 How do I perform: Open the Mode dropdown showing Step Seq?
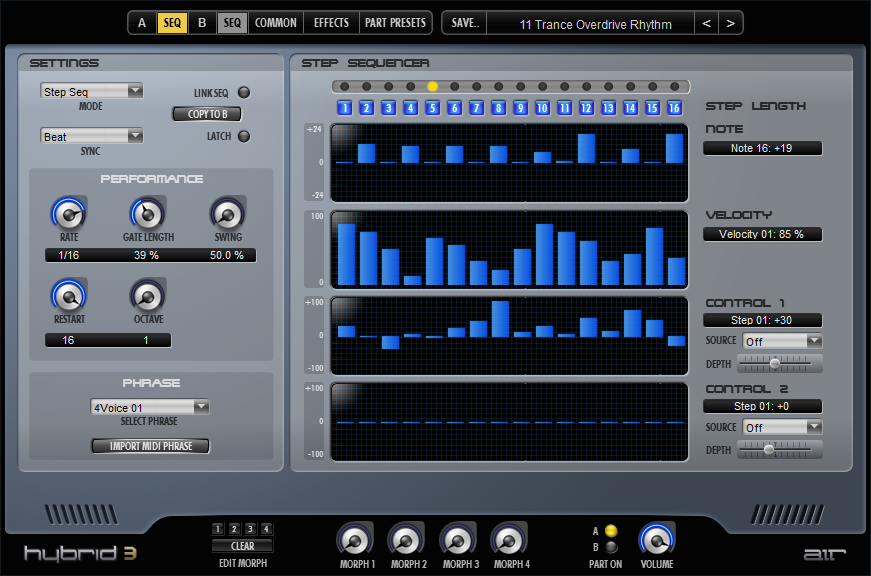pos(92,91)
